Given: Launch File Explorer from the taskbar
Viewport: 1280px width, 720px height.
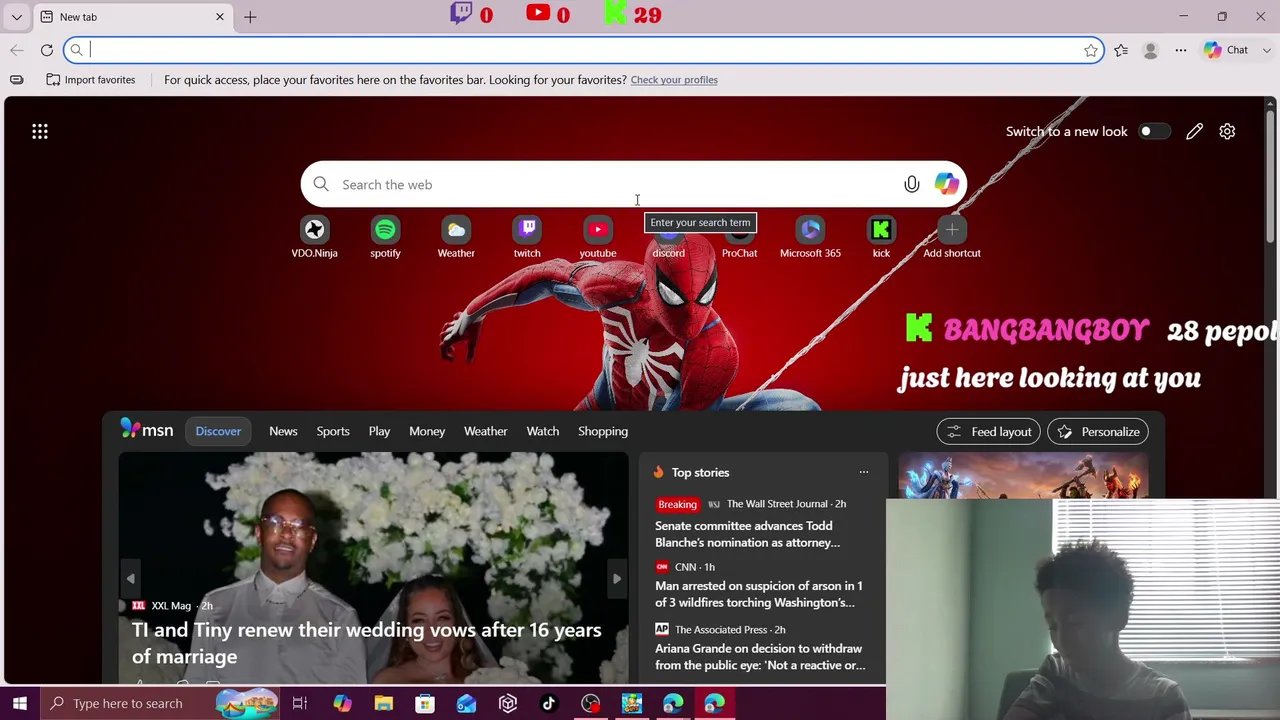Looking at the screenshot, I should pyautogui.click(x=383, y=704).
